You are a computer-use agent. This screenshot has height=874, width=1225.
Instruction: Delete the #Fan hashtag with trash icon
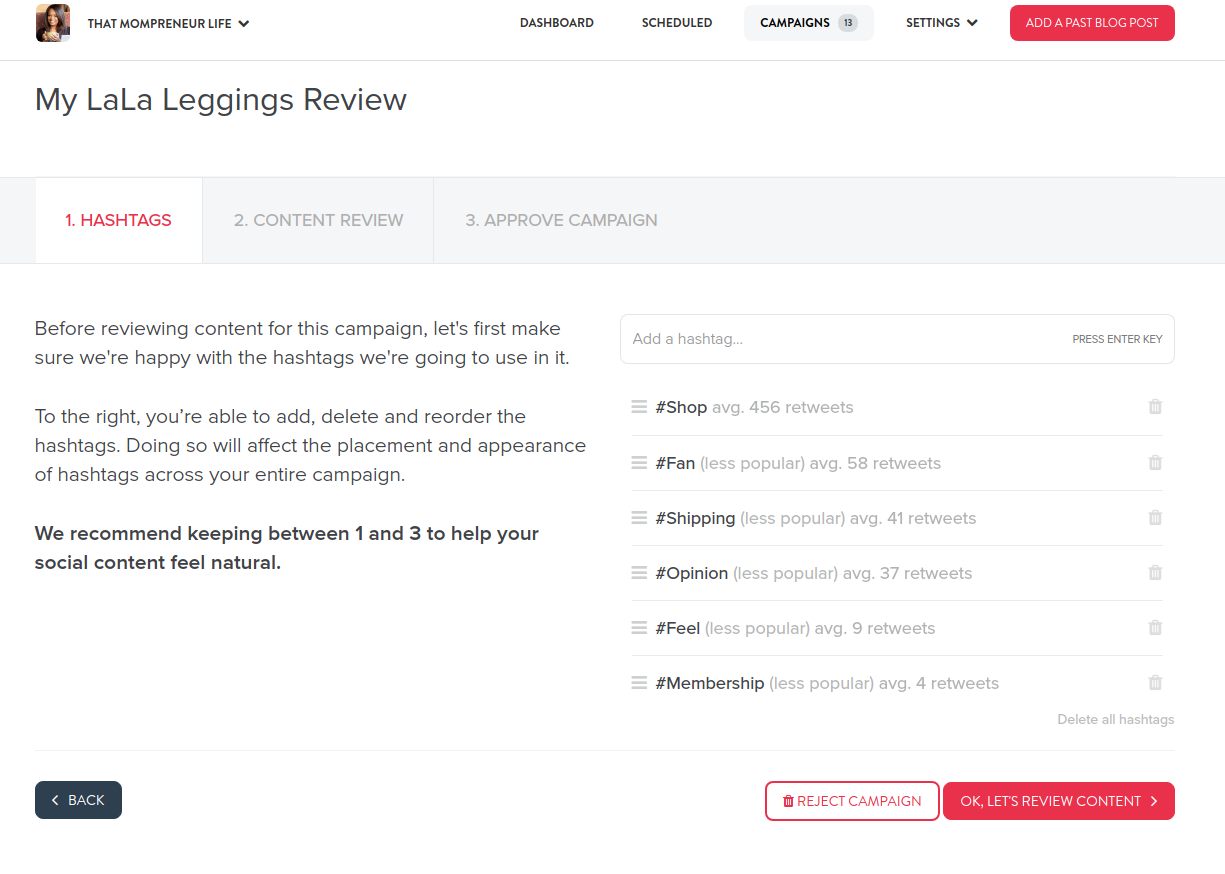1155,463
